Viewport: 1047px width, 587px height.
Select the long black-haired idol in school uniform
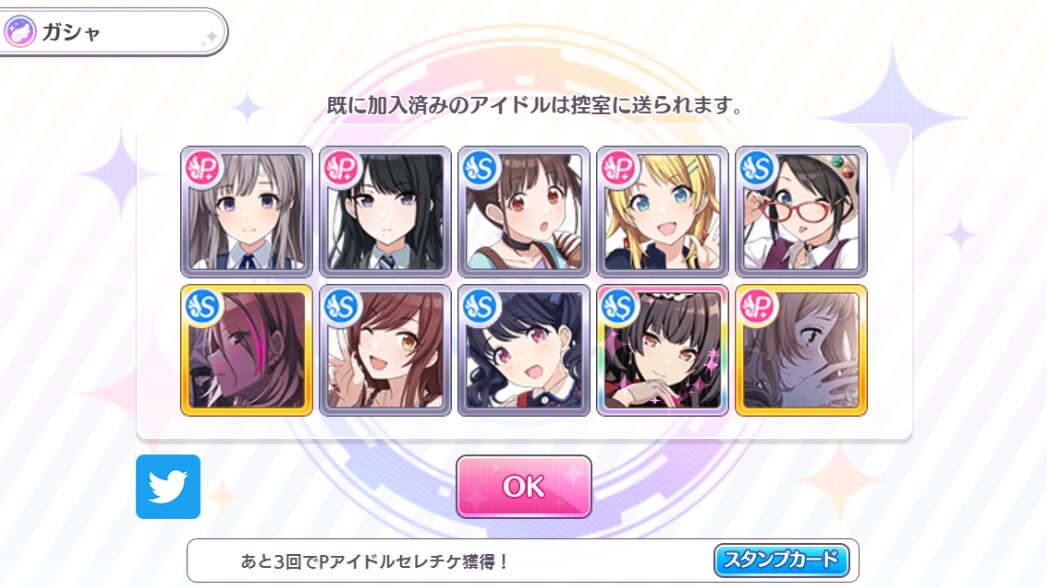385,212
